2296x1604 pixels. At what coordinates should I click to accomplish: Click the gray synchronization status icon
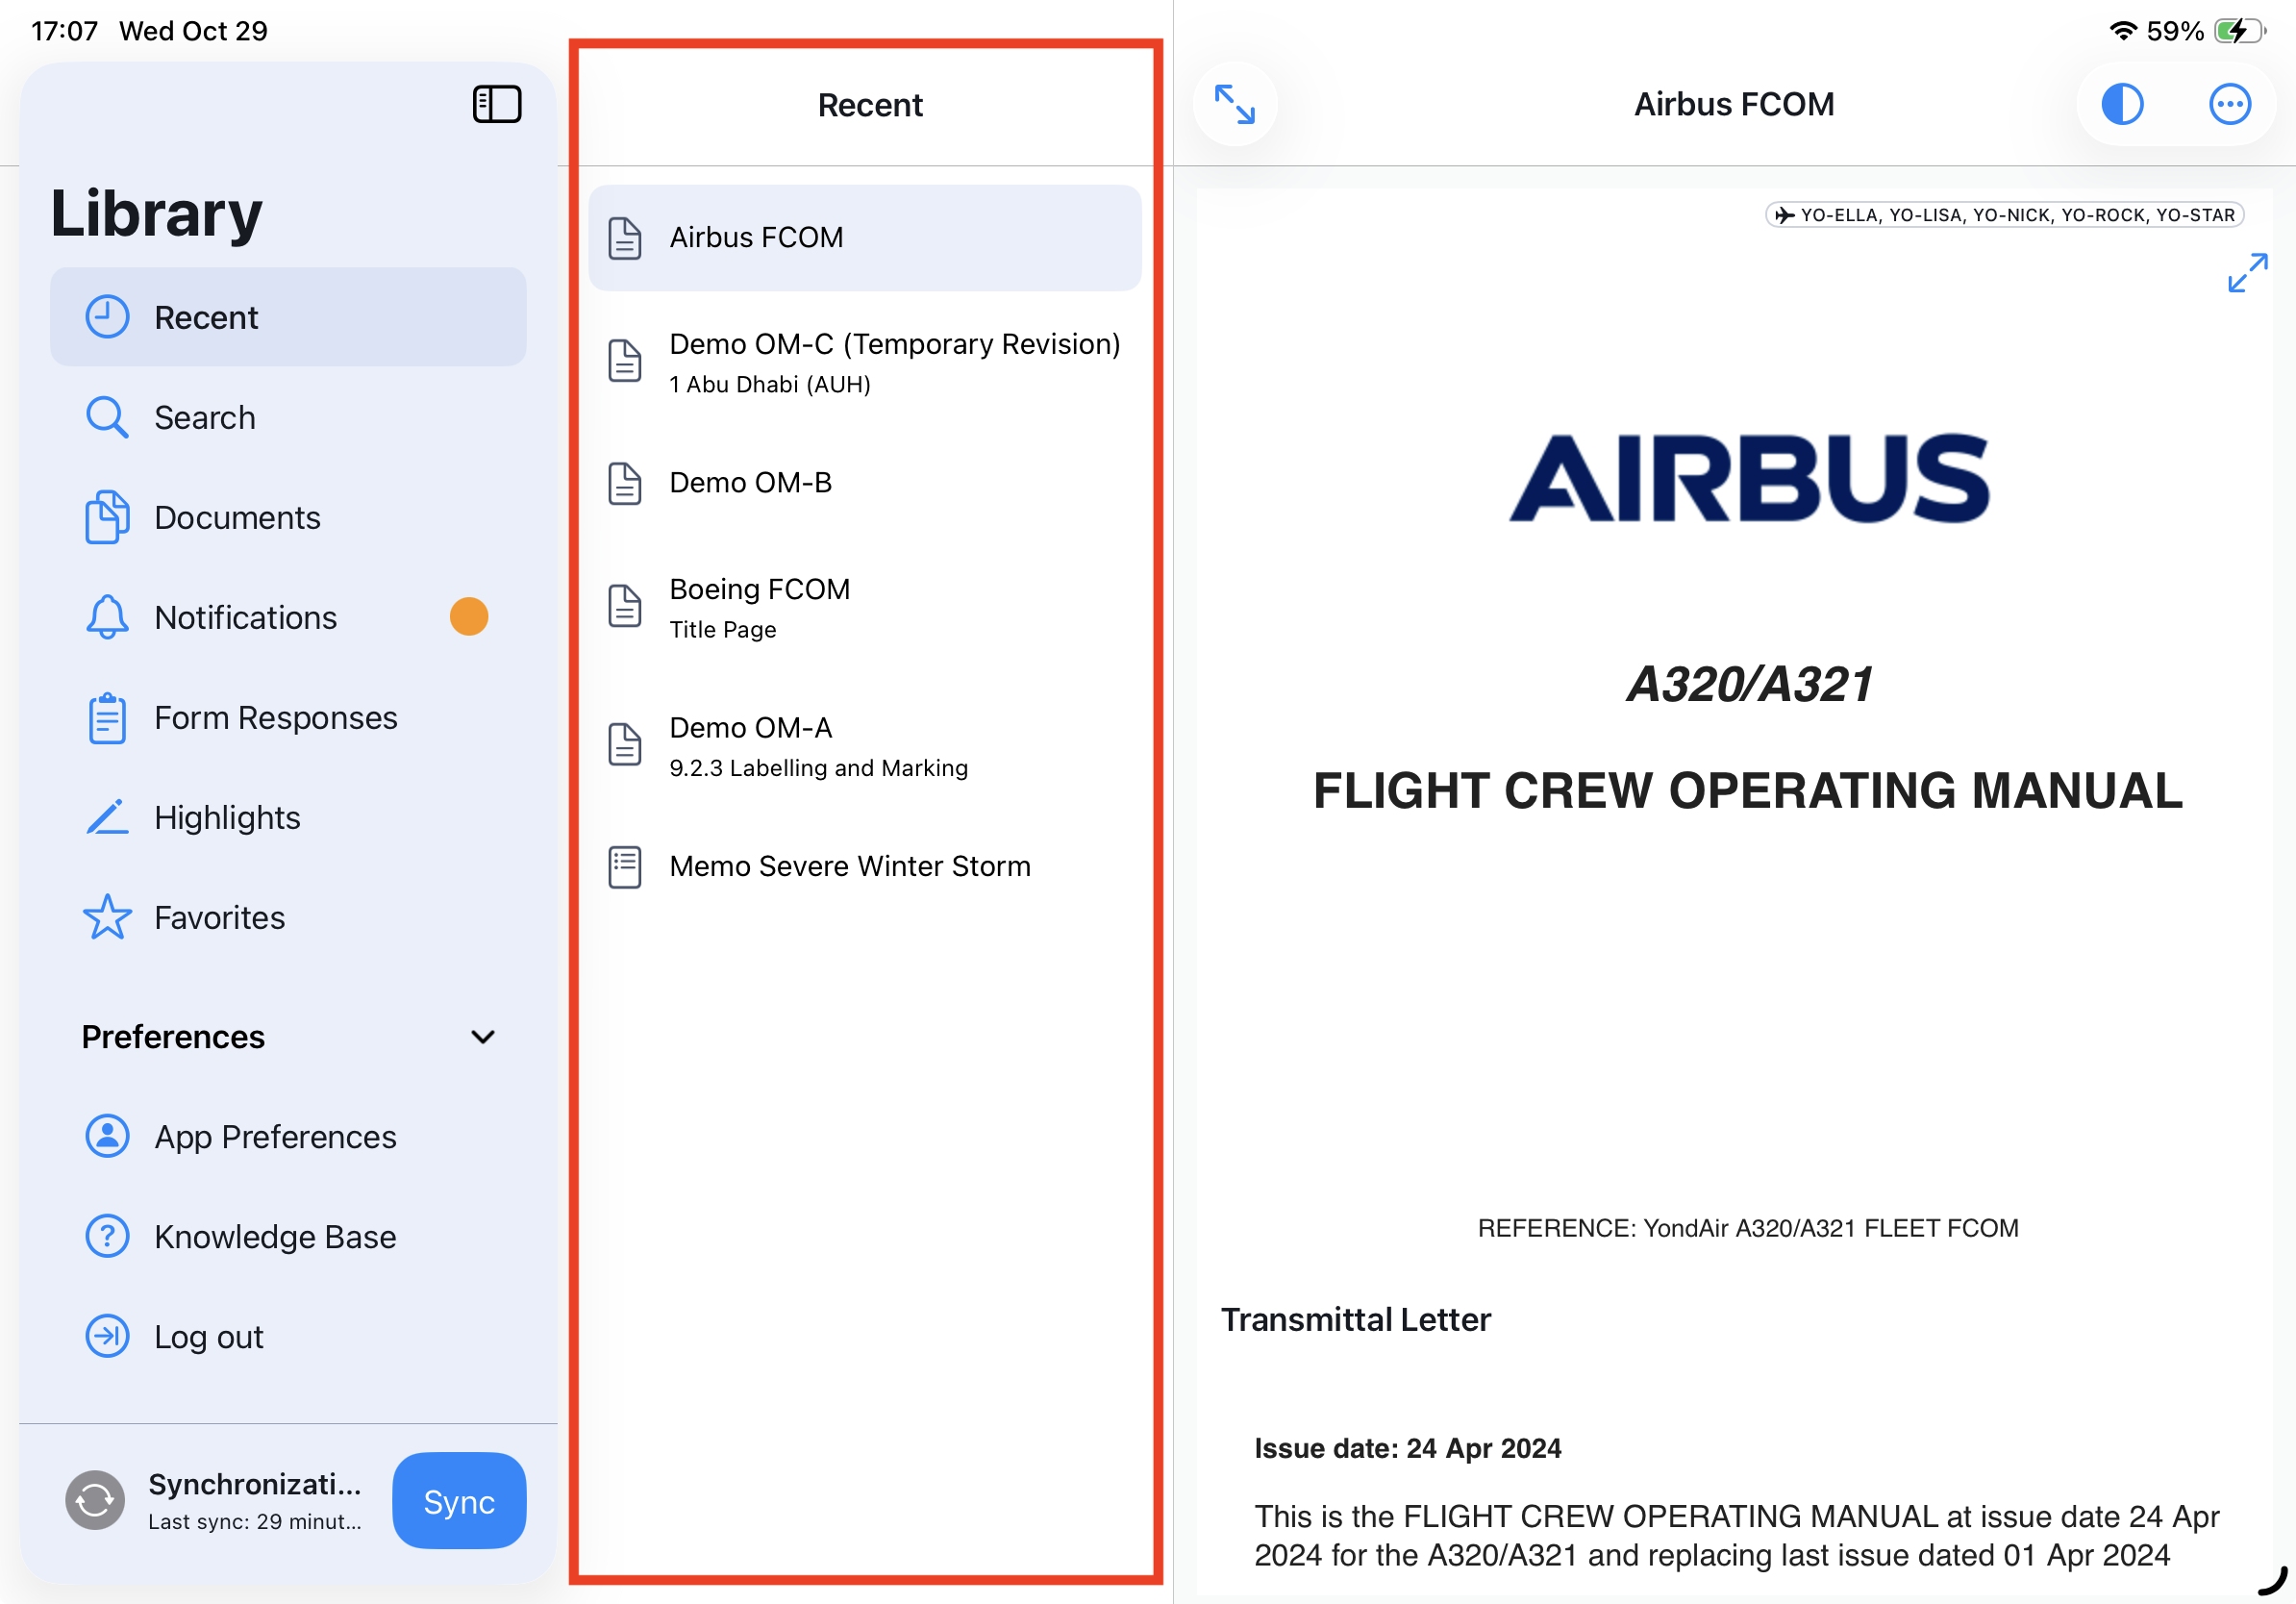(95, 1500)
